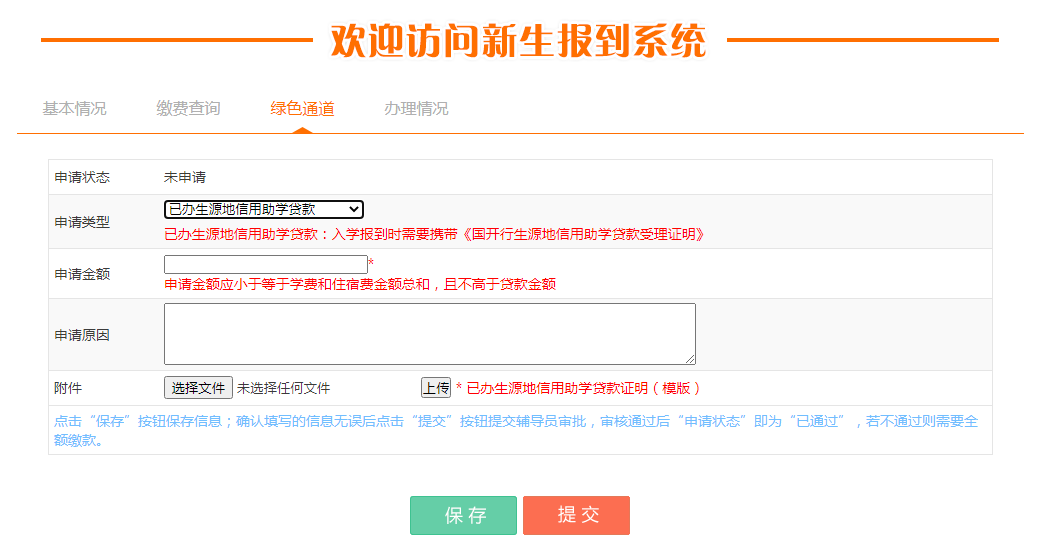Switch to the 基本情况 tab
The image size is (1046, 541).
point(74,108)
